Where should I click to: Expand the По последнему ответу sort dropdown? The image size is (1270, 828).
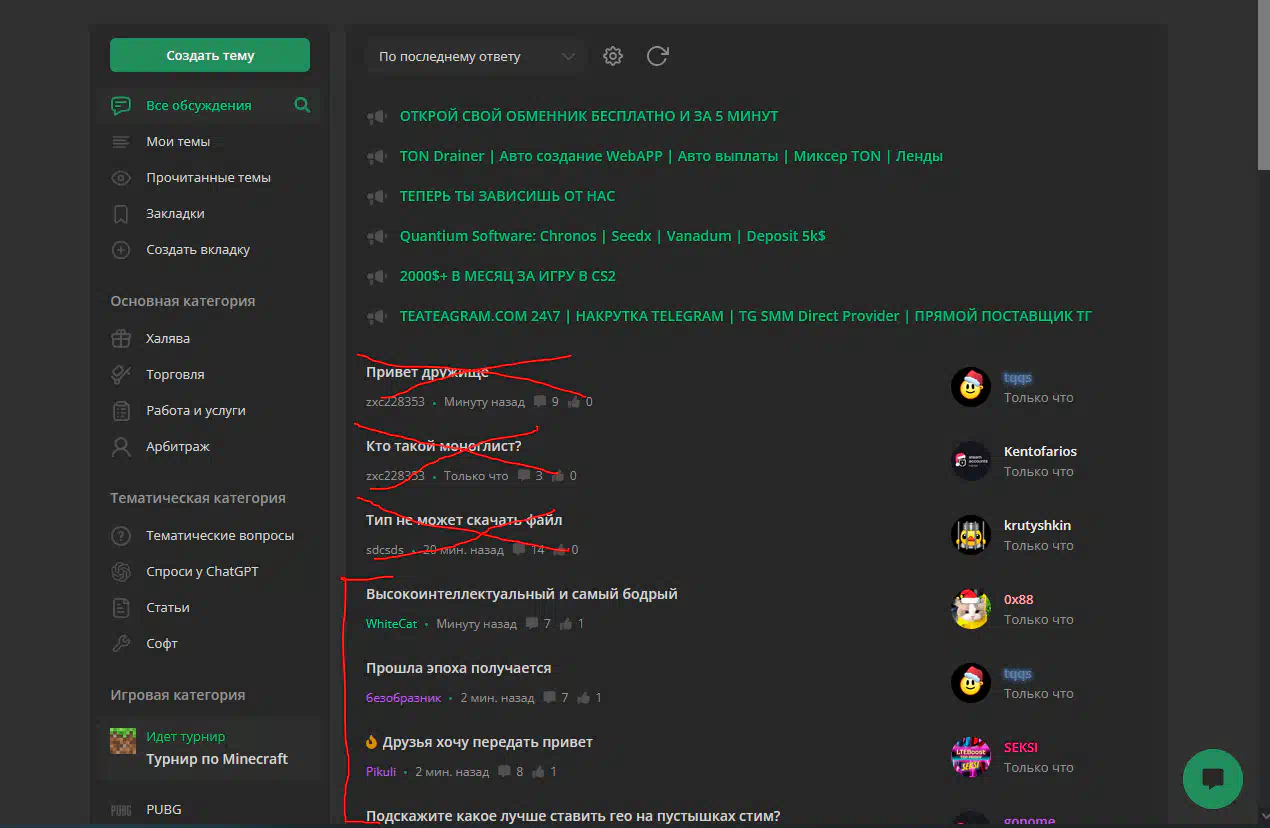475,57
